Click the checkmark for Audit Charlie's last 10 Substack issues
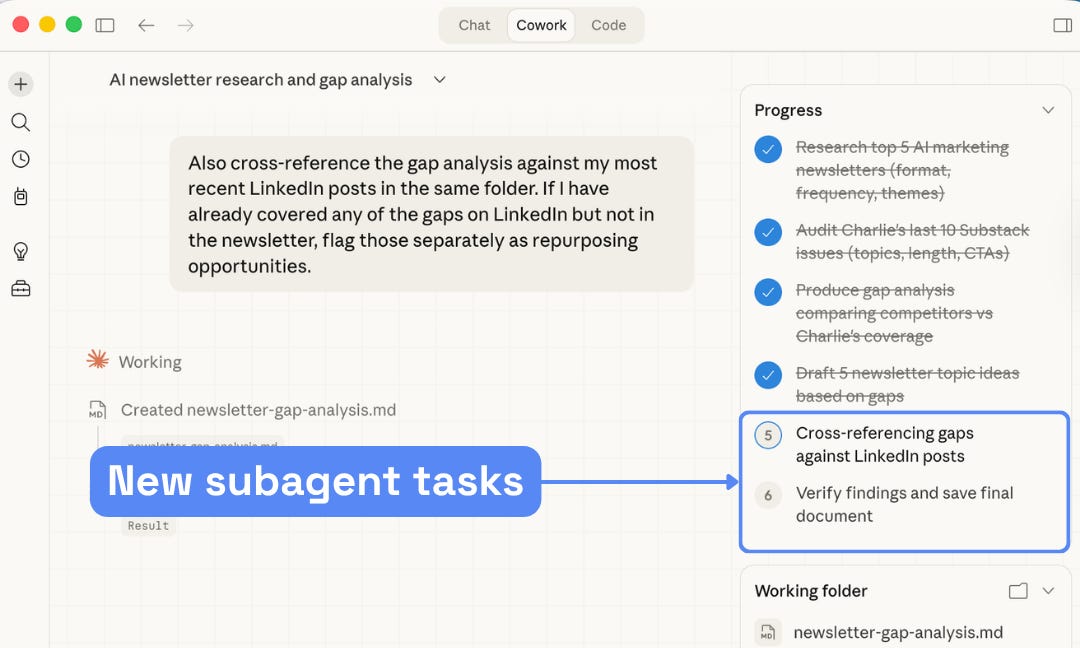1080x648 pixels. (767, 232)
